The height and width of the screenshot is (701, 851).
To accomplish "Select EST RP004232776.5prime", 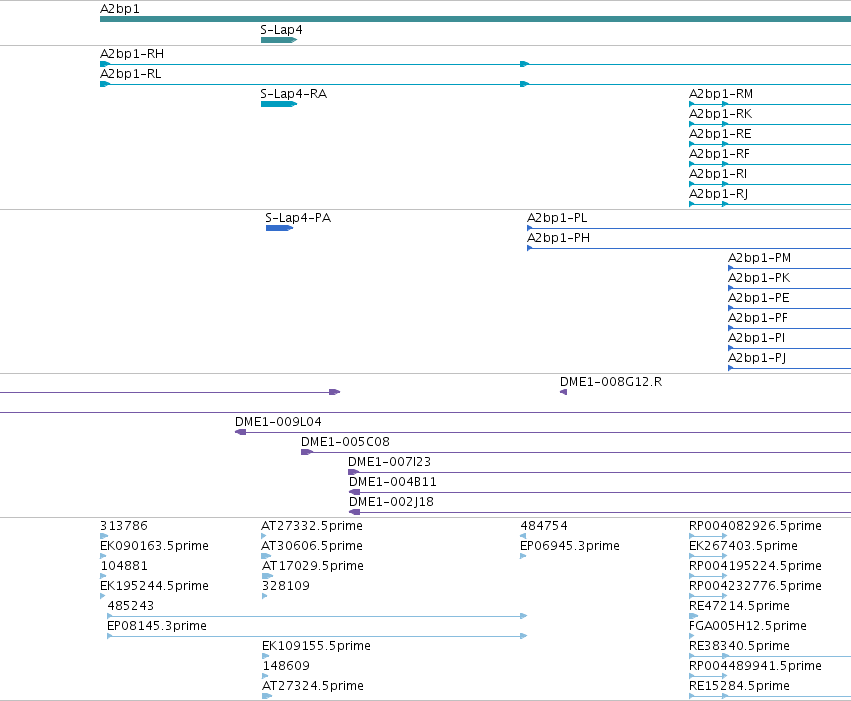I will tap(755, 587).
